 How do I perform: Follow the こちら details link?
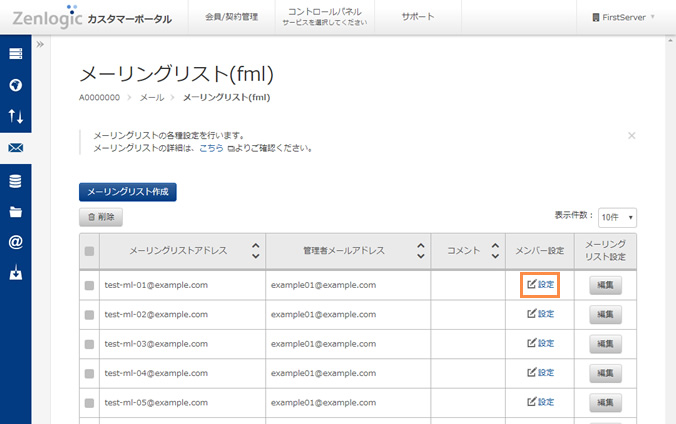(x=211, y=148)
